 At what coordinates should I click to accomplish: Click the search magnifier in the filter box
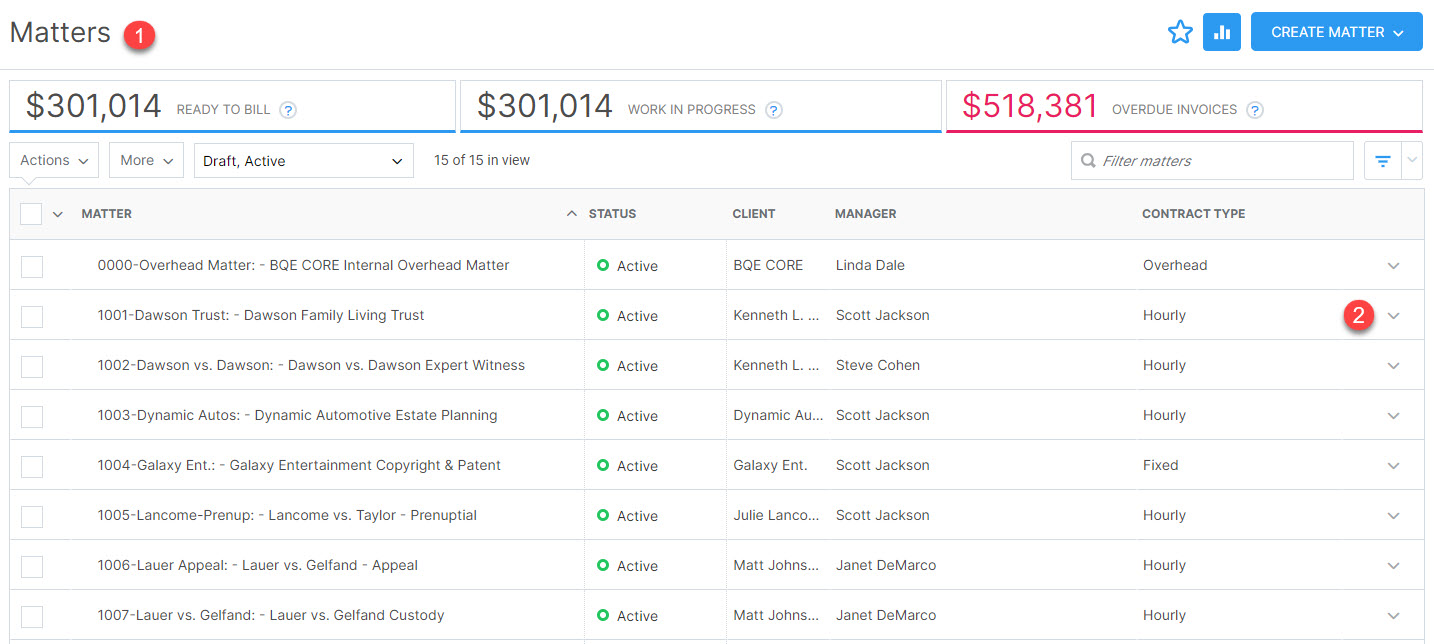(x=1088, y=161)
